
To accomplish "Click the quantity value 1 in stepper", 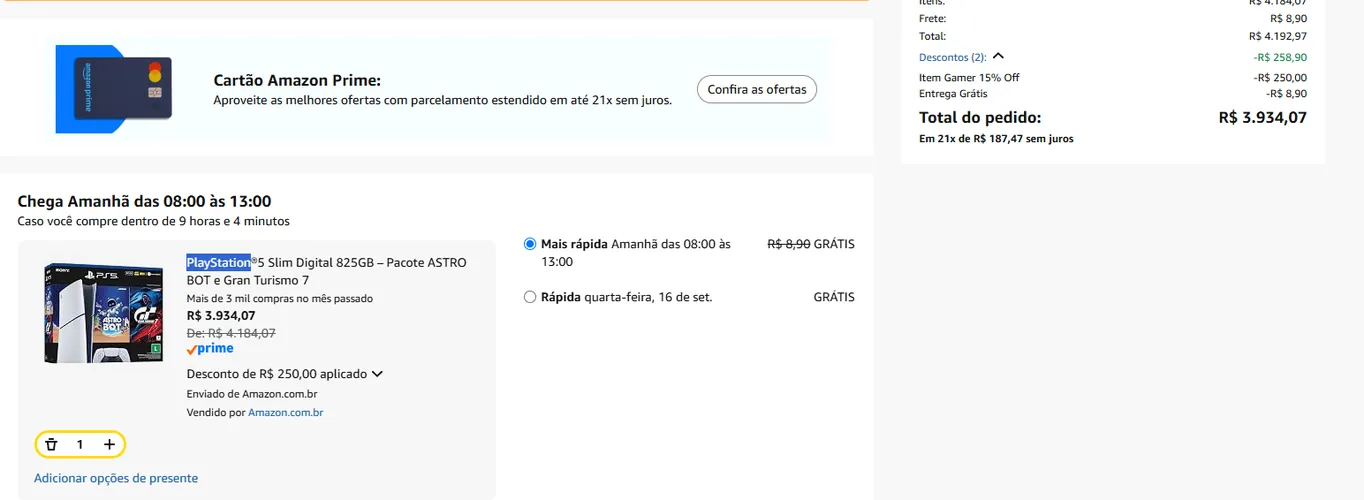I will pos(80,444).
